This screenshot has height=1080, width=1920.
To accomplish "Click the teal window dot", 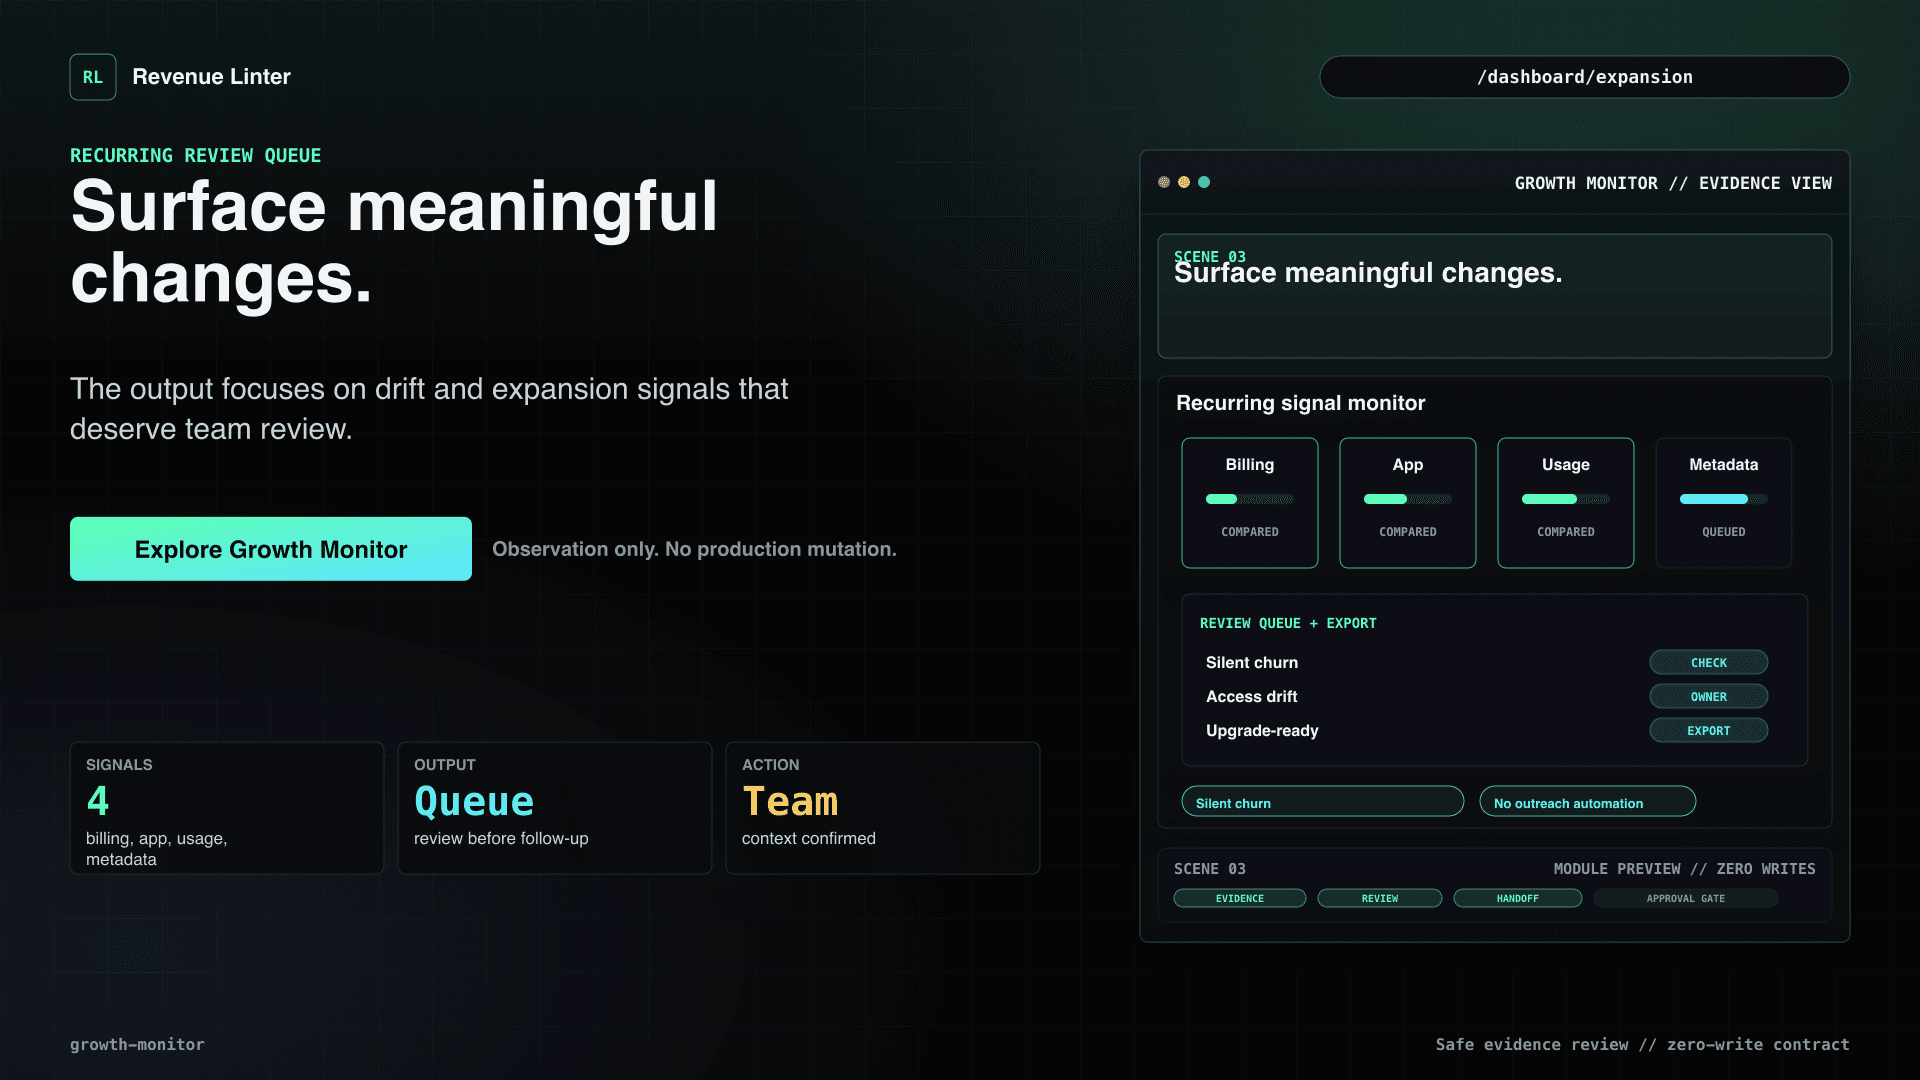I will tap(1204, 182).
